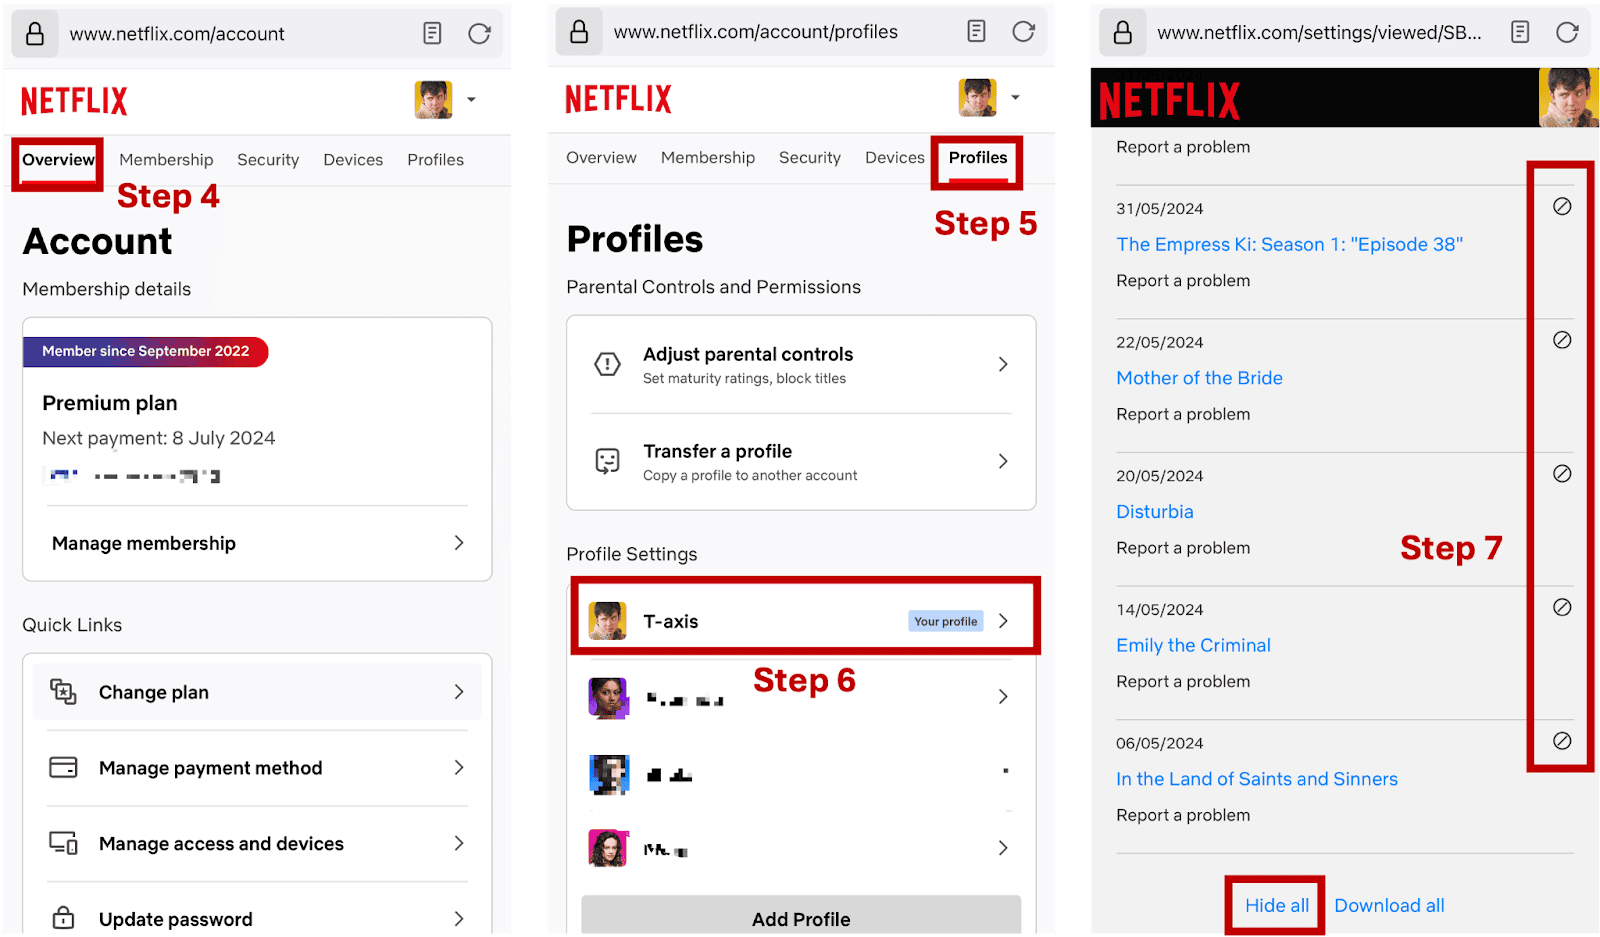The height and width of the screenshot is (937, 1600).
Task: Click the reload icon in the first browser bar
Action: point(480,32)
